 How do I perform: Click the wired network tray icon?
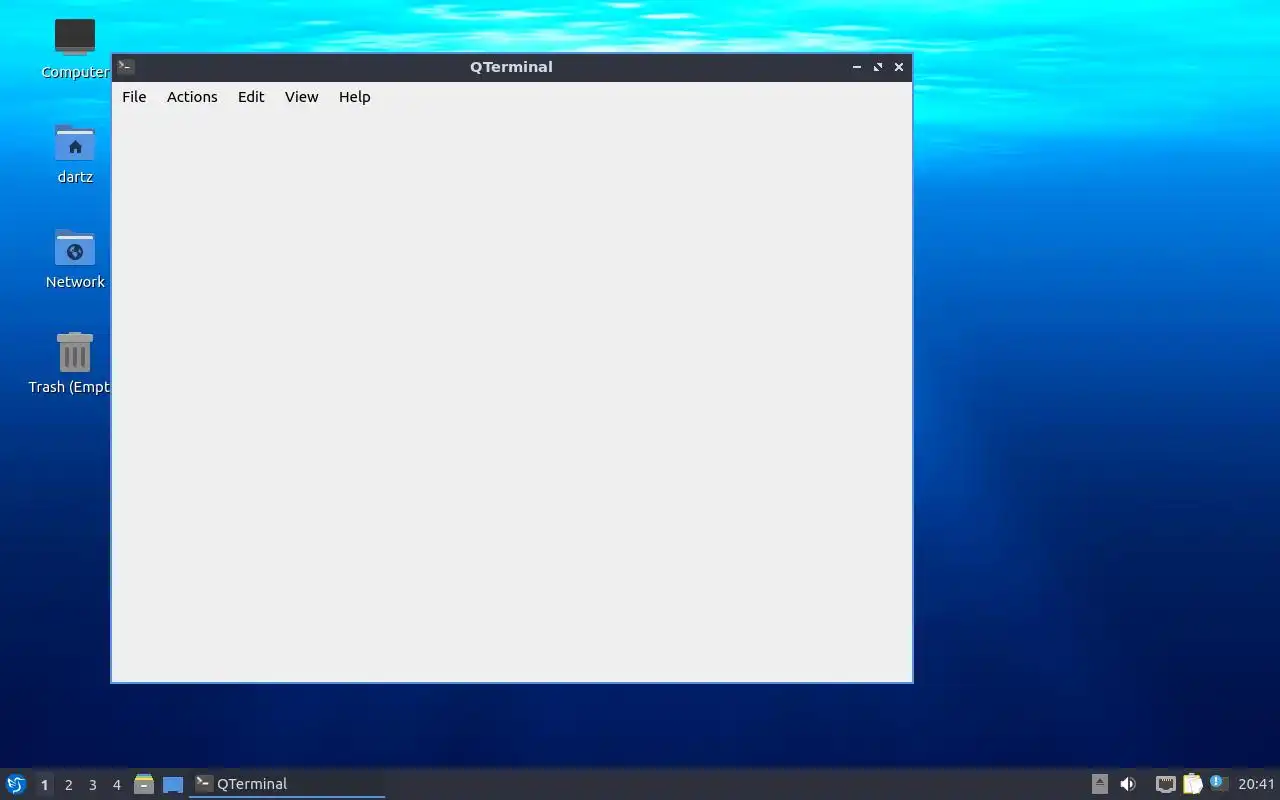(x=1166, y=784)
